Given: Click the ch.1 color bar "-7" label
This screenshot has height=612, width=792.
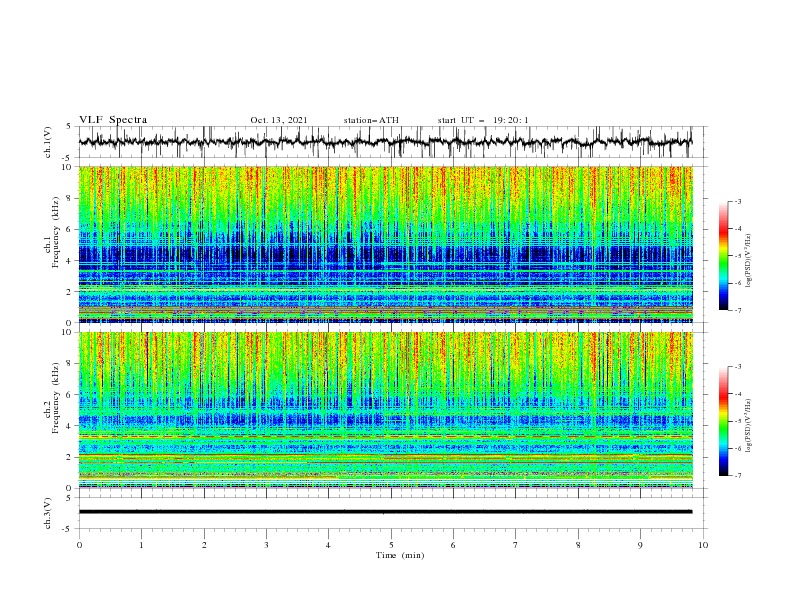Looking at the screenshot, I should pyautogui.click(x=737, y=310).
